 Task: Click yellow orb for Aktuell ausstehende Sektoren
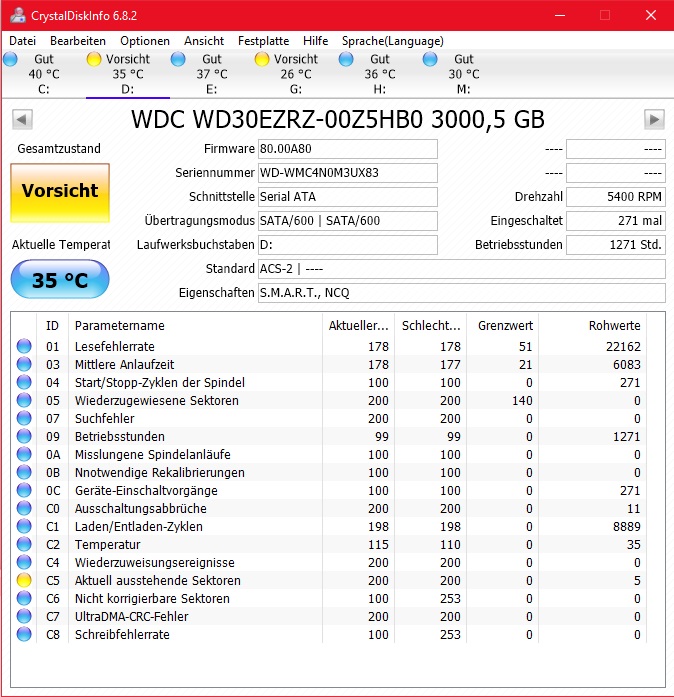tap(24, 581)
